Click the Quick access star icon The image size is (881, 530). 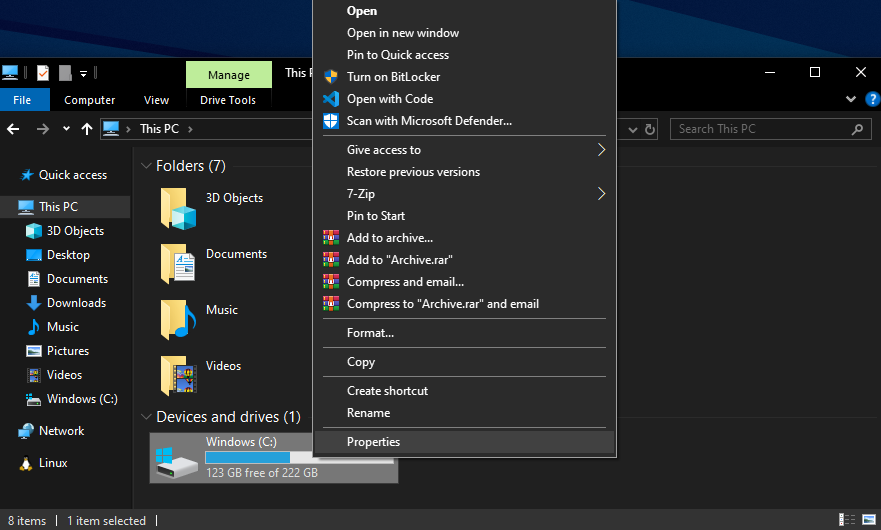27,175
